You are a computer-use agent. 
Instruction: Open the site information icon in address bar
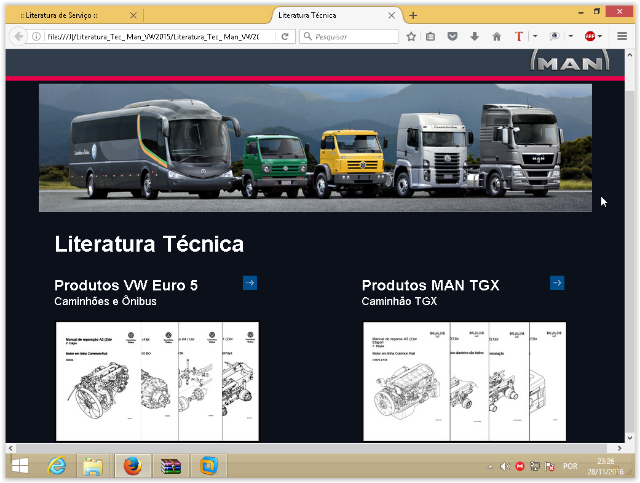coord(36,36)
